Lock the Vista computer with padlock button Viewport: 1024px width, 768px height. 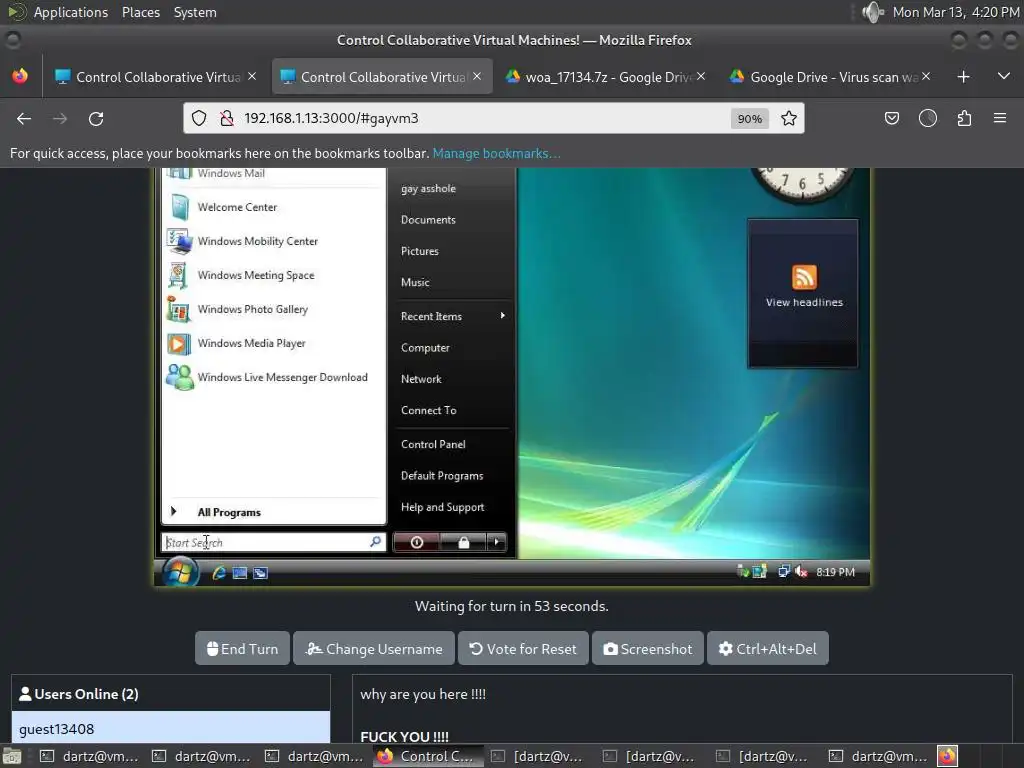463,542
